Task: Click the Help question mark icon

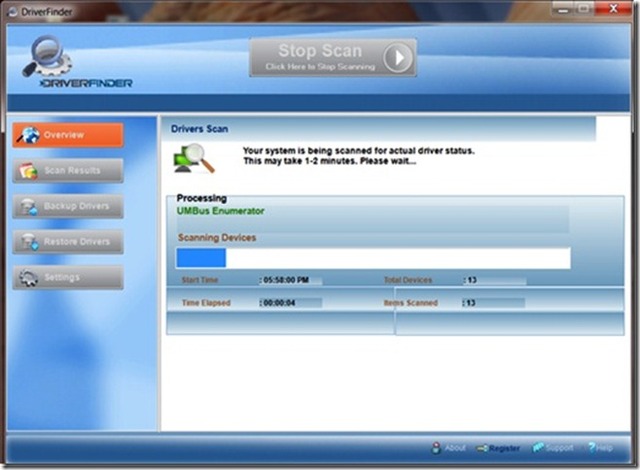Action: click(592, 447)
